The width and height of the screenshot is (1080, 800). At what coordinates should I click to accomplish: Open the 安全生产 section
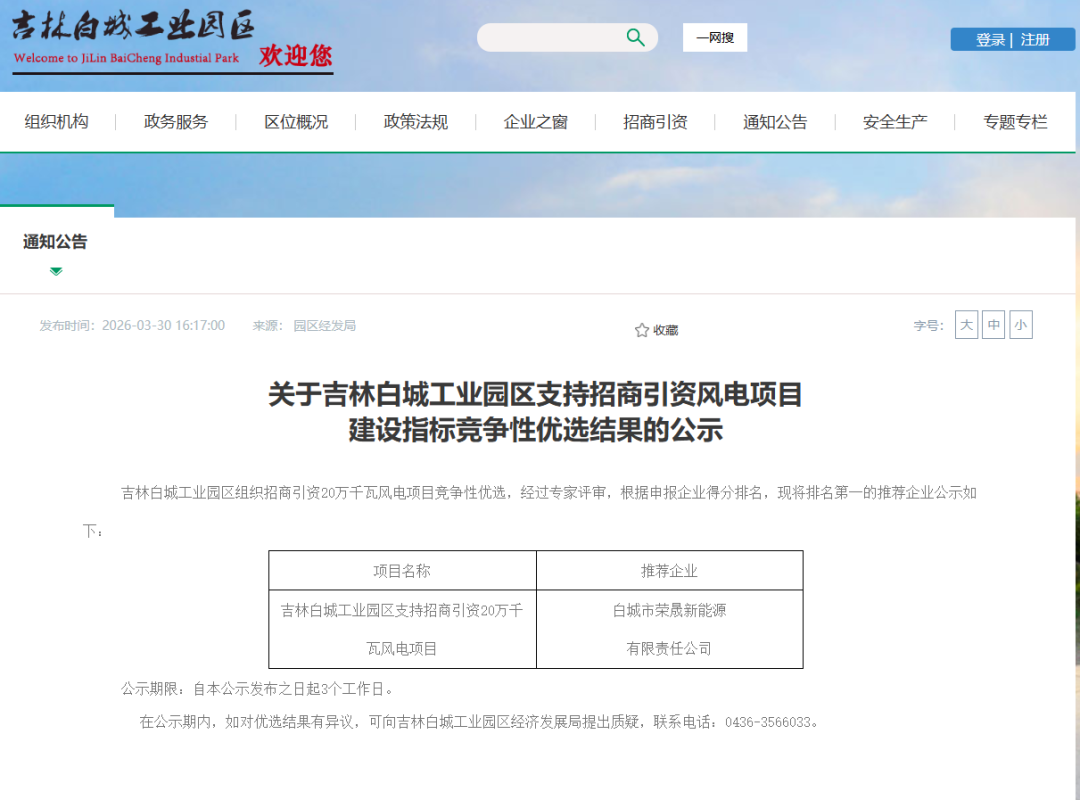point(895,122)
